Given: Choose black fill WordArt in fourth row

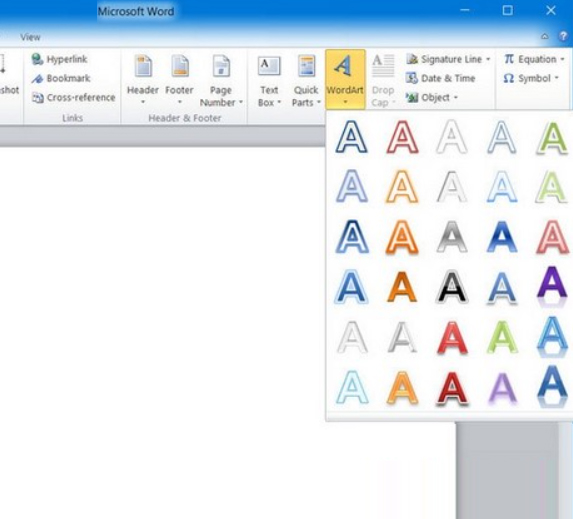Looking at the screenshot, I should click(x=452, y=287).
